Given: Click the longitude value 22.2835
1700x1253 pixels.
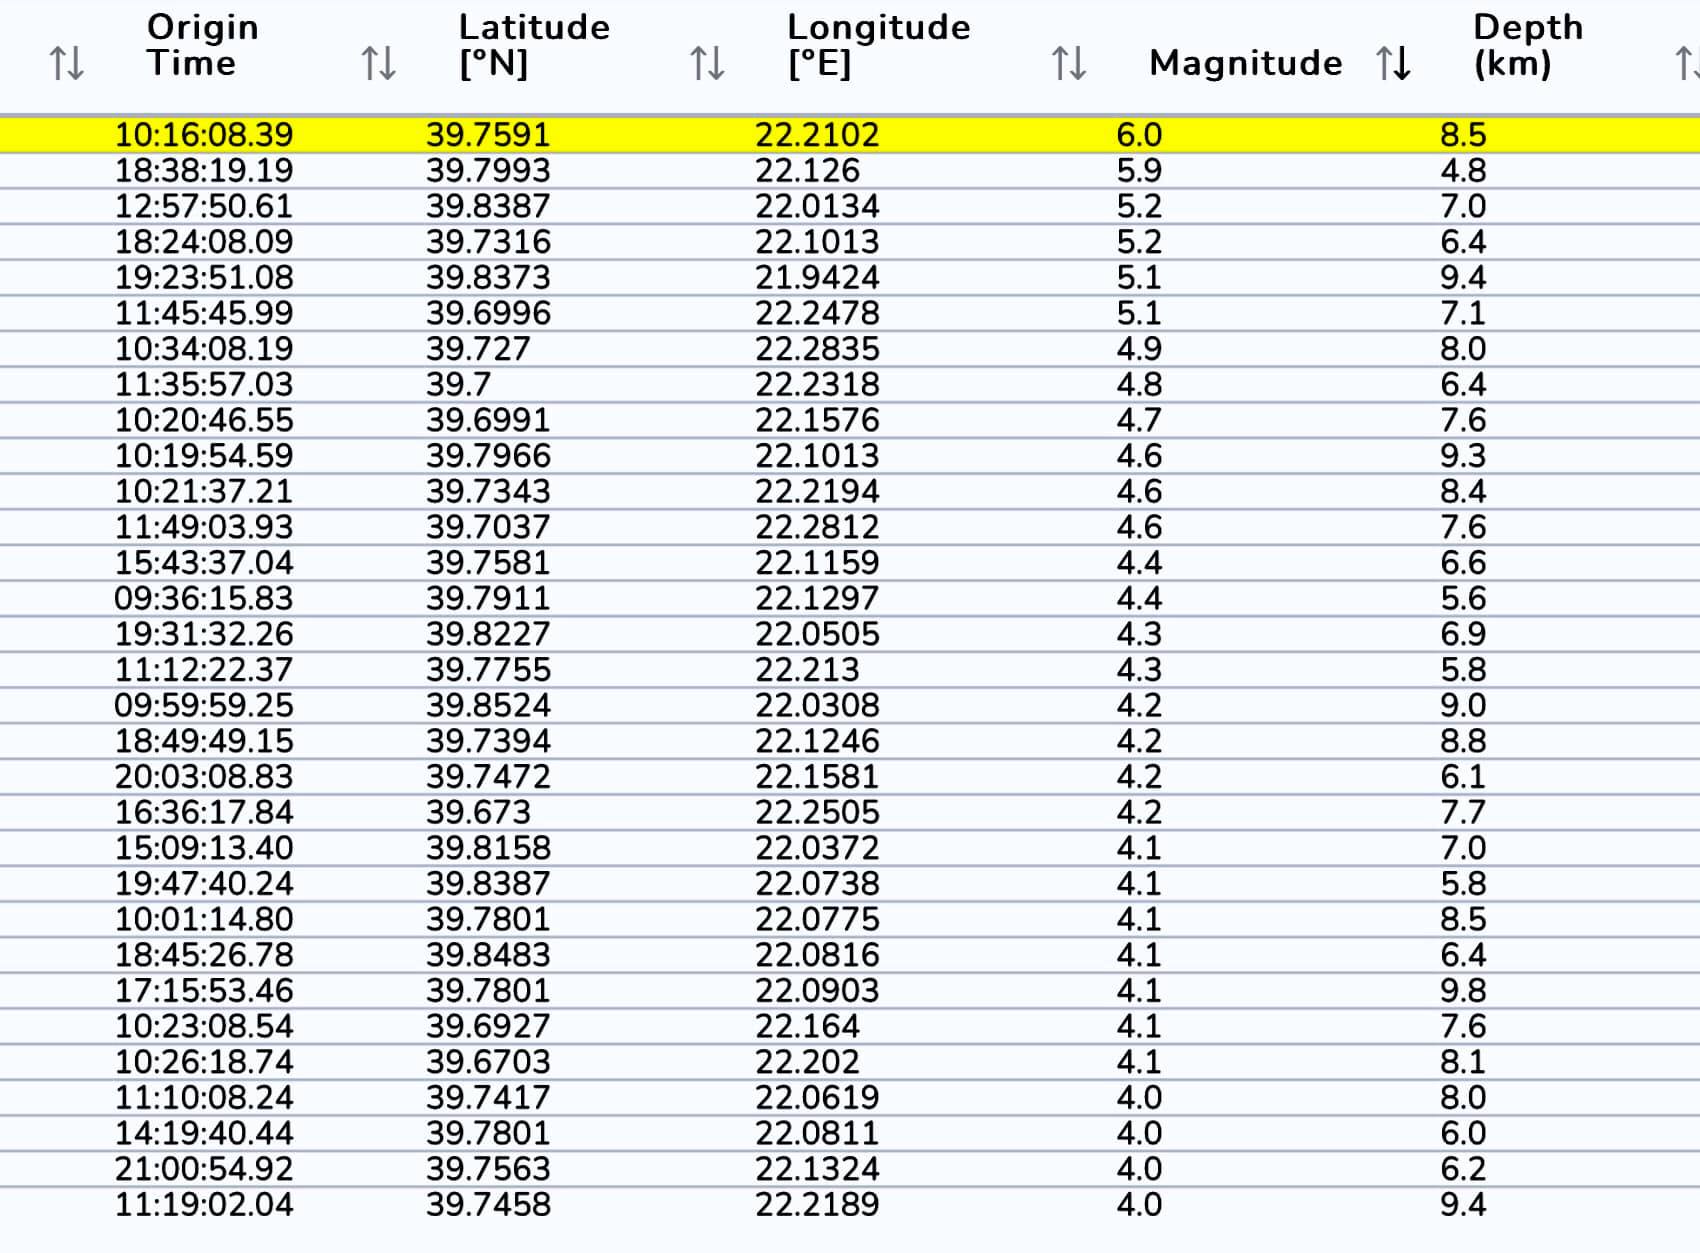Looking at the screenshot, I should coord(817,349).
